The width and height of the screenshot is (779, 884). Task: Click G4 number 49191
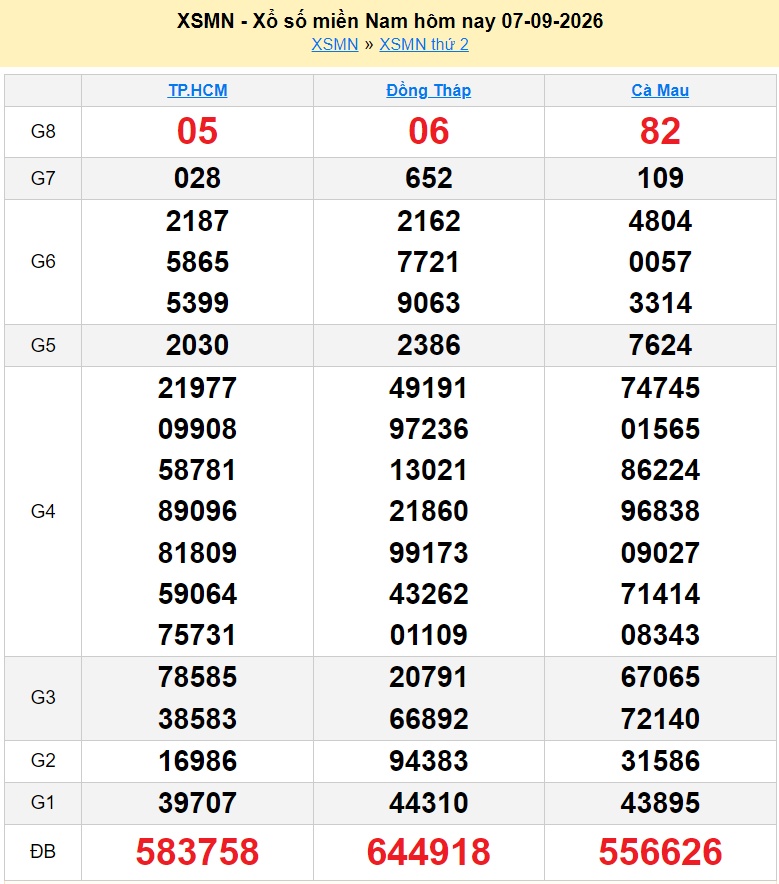[428, 388]
